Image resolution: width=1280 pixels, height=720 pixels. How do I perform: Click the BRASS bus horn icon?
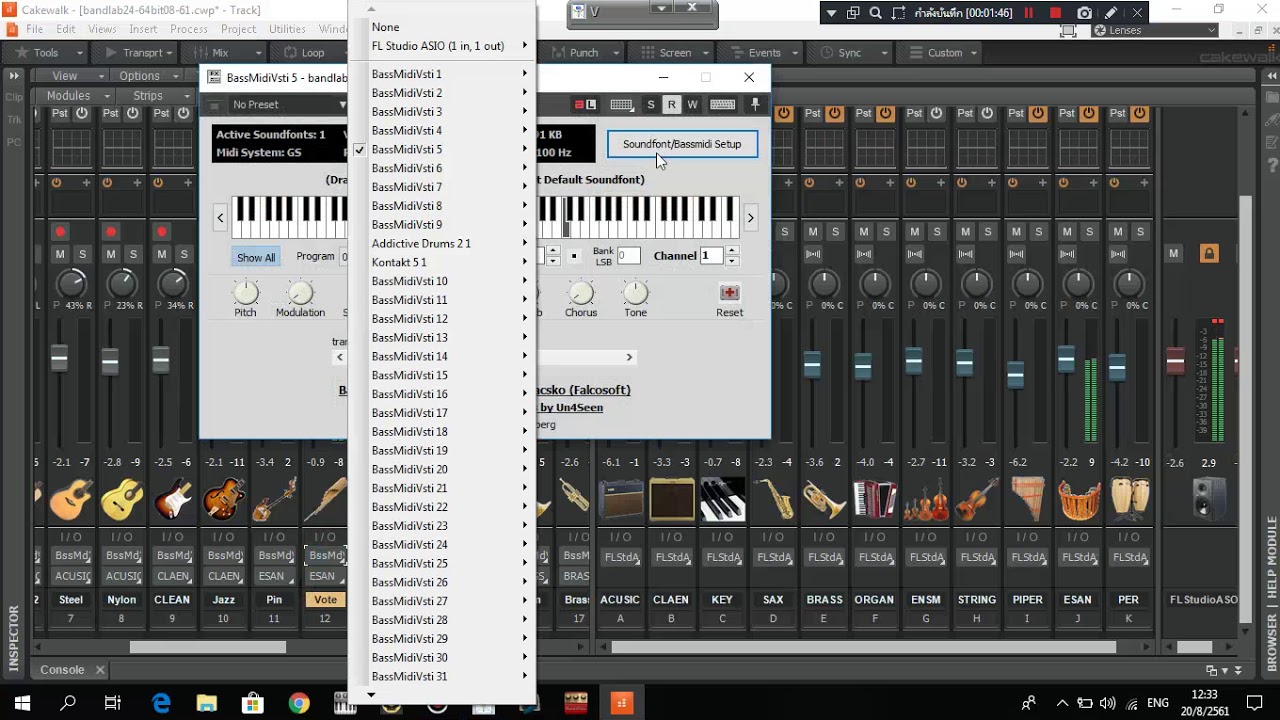pos(825,500)
